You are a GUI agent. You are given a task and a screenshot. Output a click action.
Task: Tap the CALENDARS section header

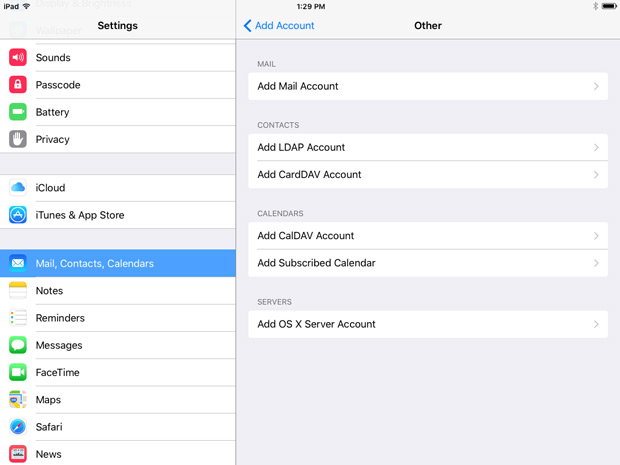(280, 214)
